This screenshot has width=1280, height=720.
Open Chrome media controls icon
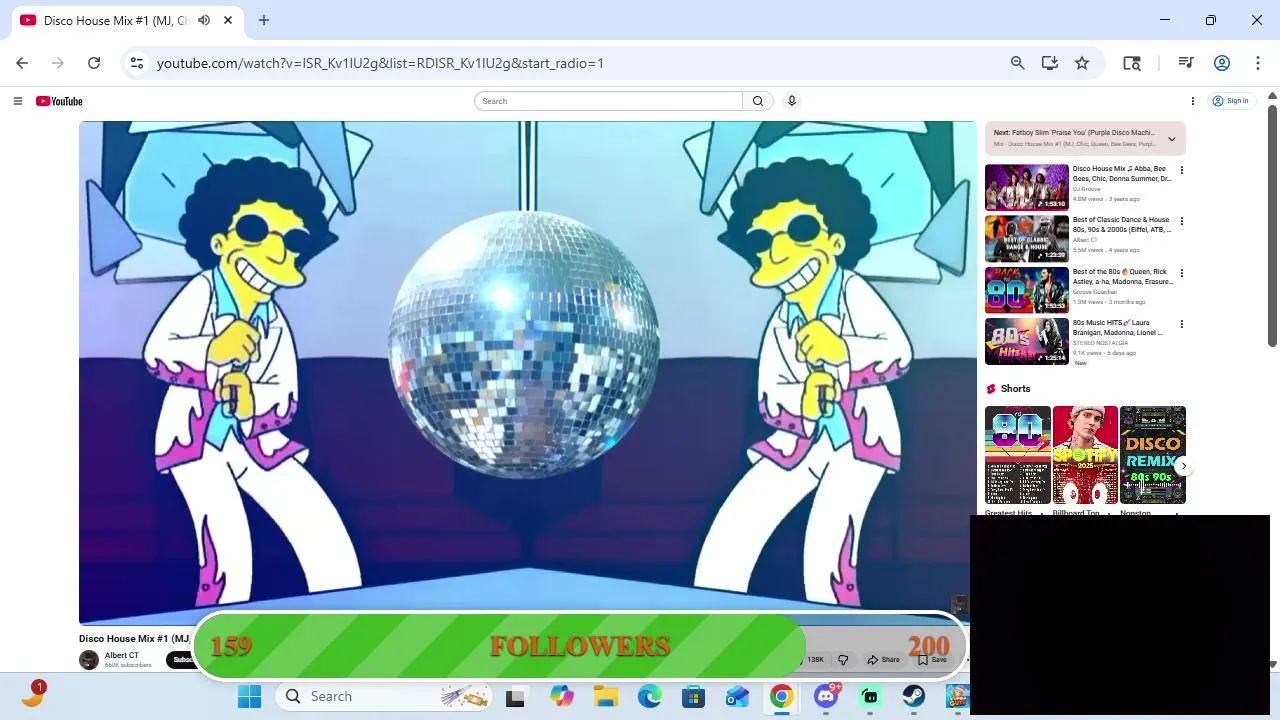pyautogui.click(x=1186, y=63)
